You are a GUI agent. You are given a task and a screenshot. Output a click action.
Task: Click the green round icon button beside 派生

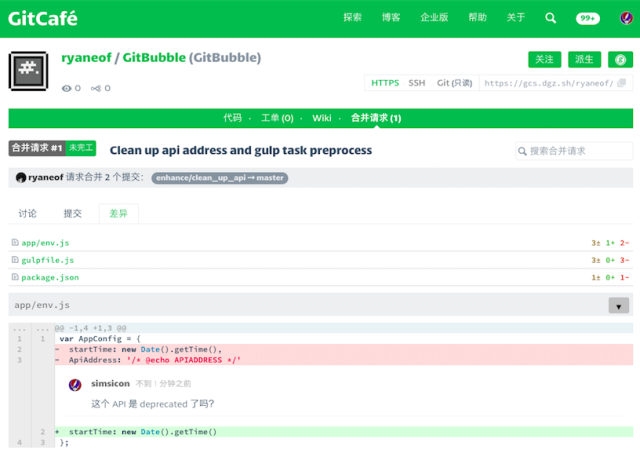coord(620,60)
